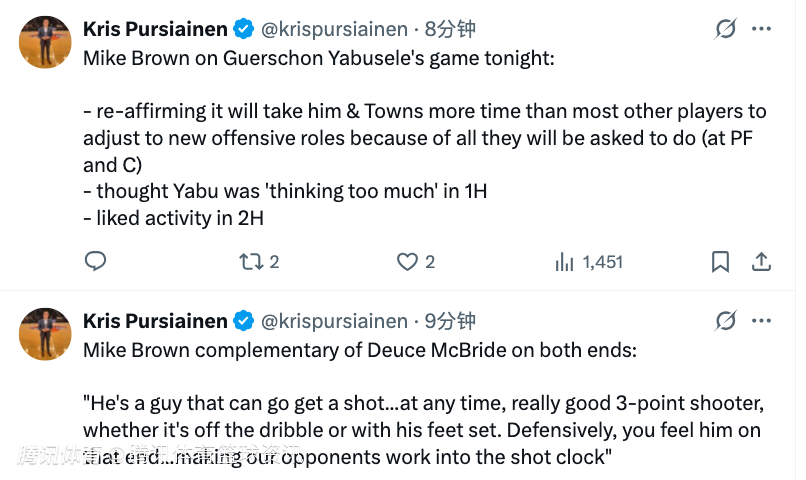Click Grok icon on the 8分钟 tweet

tap(726, 31)
